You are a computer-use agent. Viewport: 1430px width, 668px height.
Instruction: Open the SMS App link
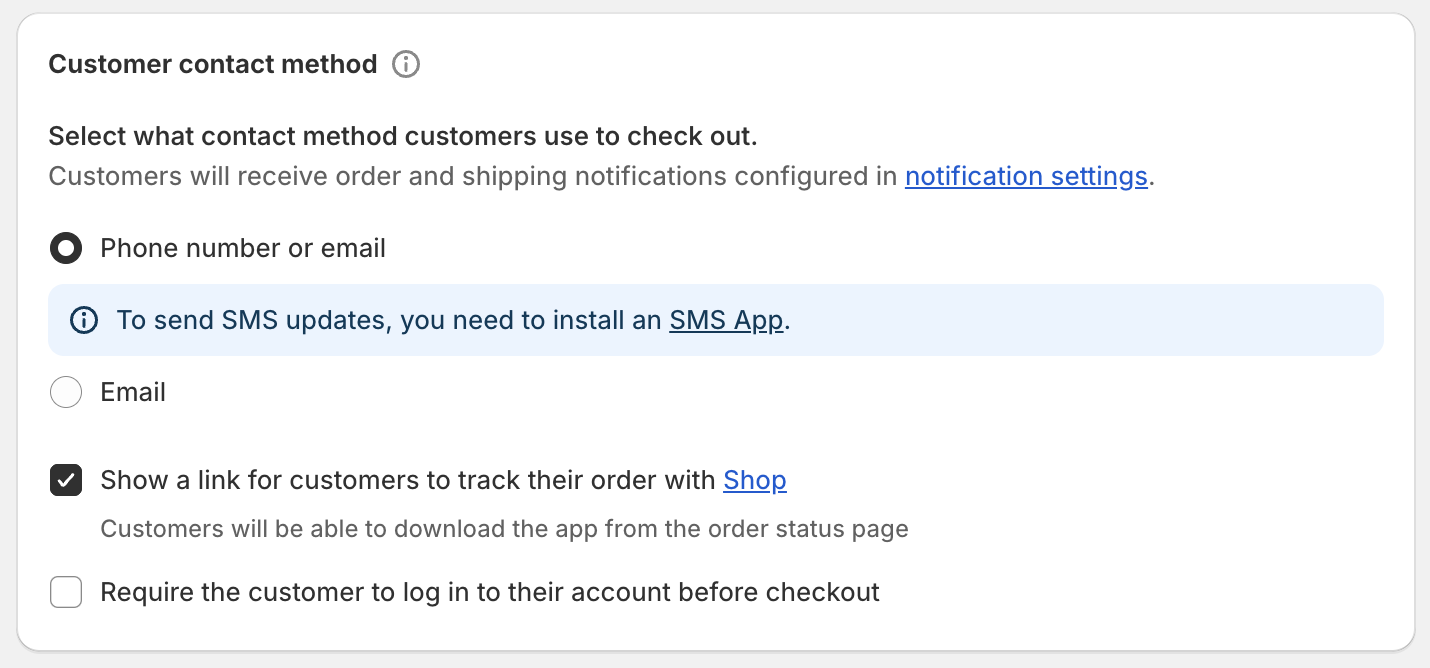[x=726, y=320]
